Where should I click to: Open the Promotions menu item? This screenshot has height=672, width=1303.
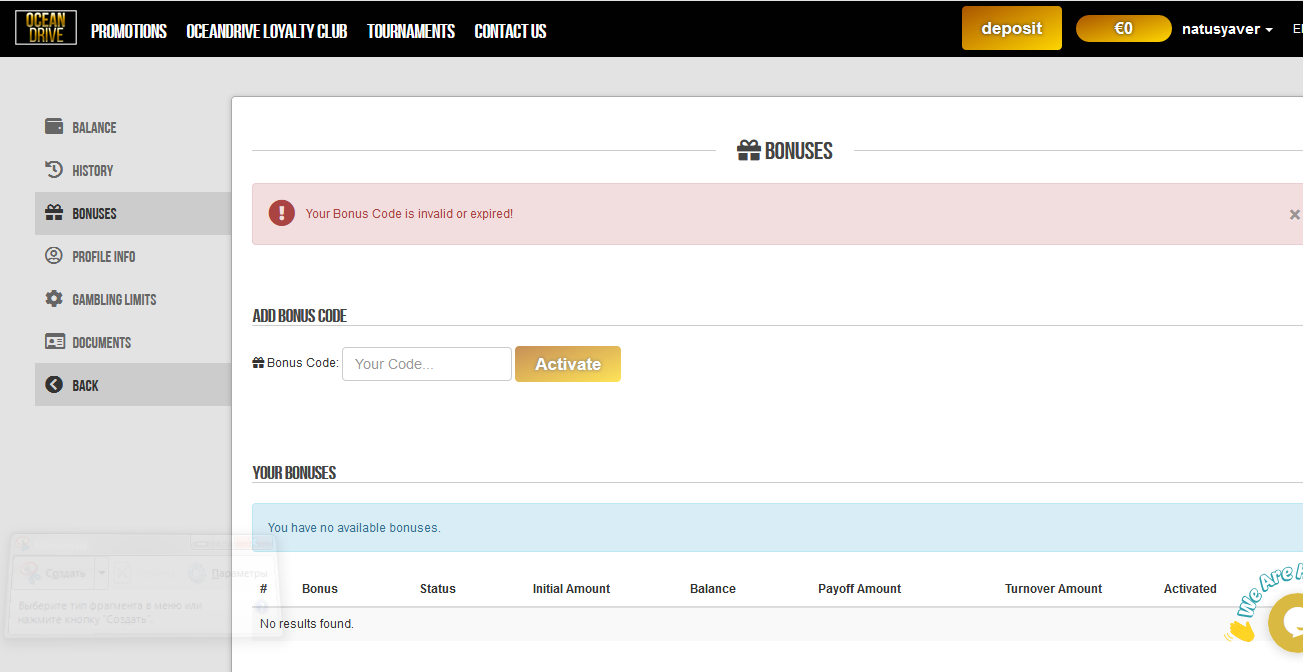click(129, 32)
